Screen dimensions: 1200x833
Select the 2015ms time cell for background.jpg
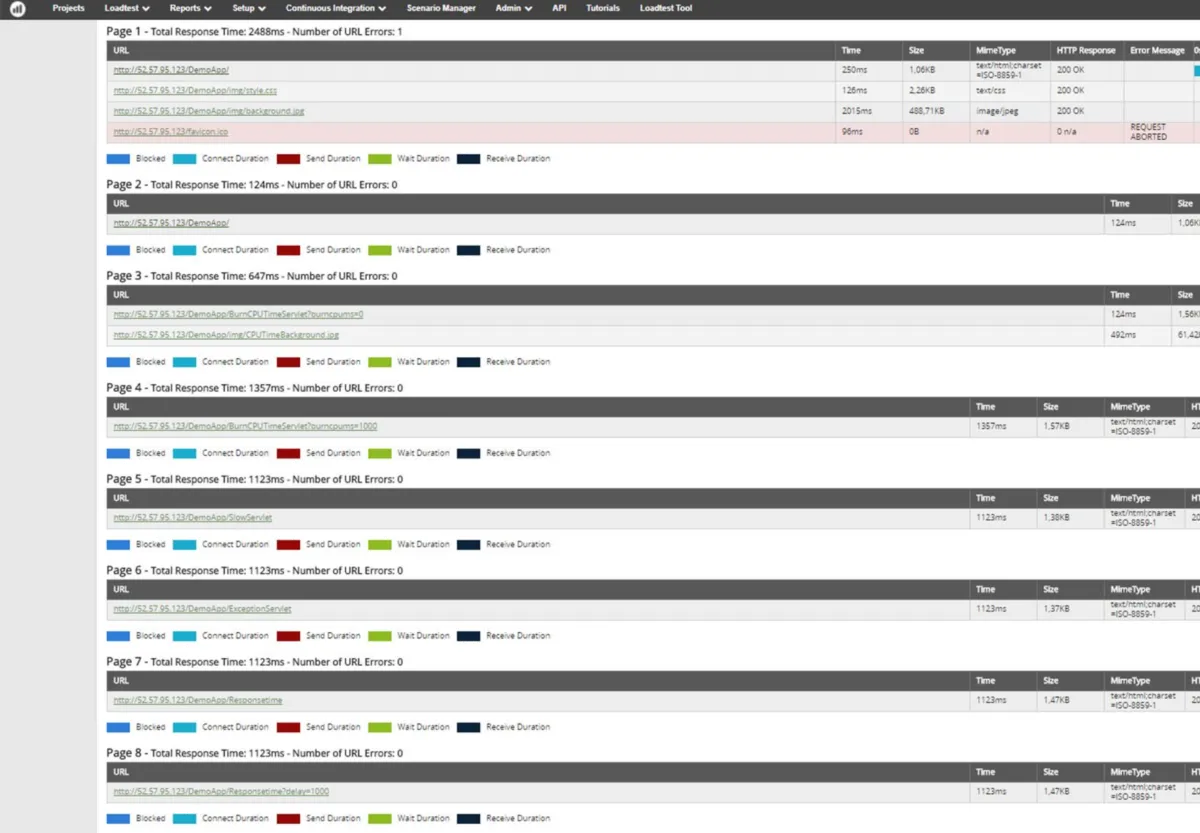869,111
